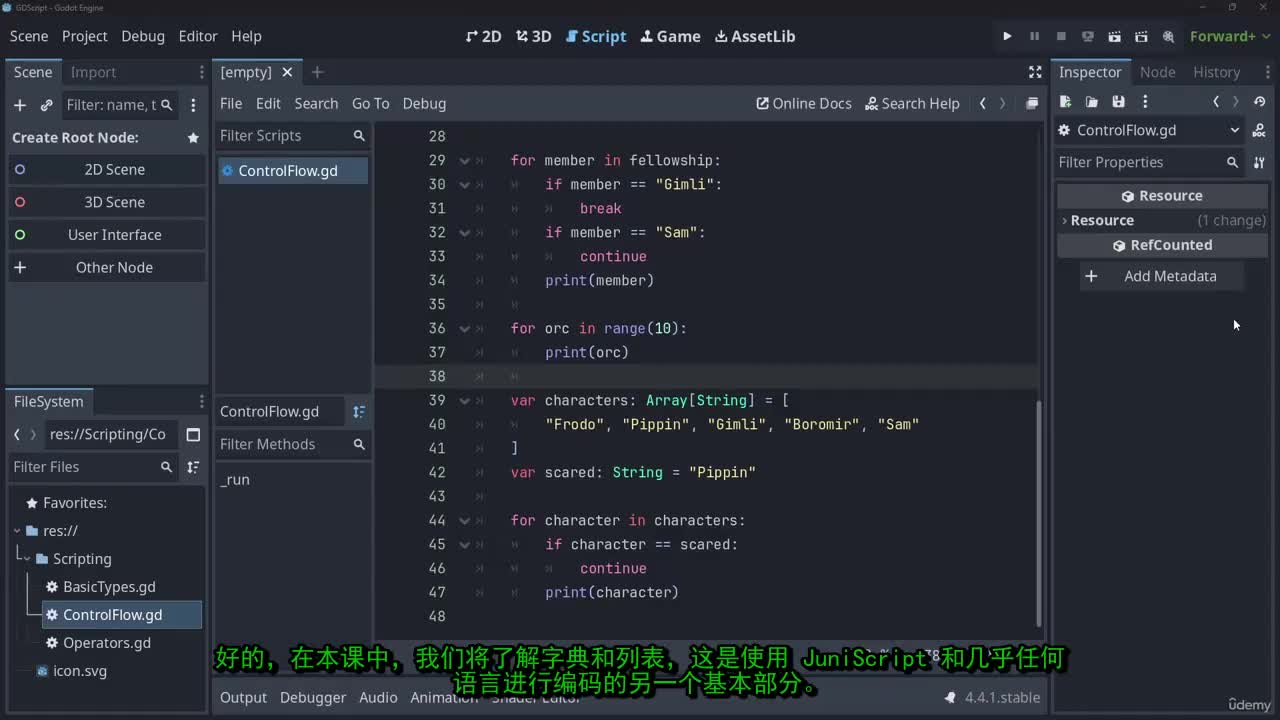Jump to the _run method
This screenshot has width=1280, height=720.
235,480
